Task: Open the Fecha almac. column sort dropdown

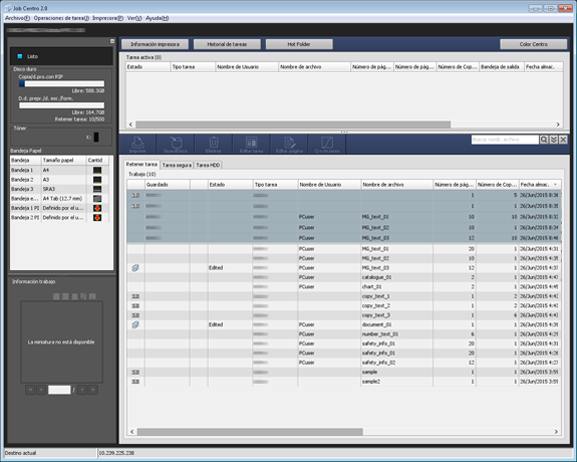Action: point(555,184)
